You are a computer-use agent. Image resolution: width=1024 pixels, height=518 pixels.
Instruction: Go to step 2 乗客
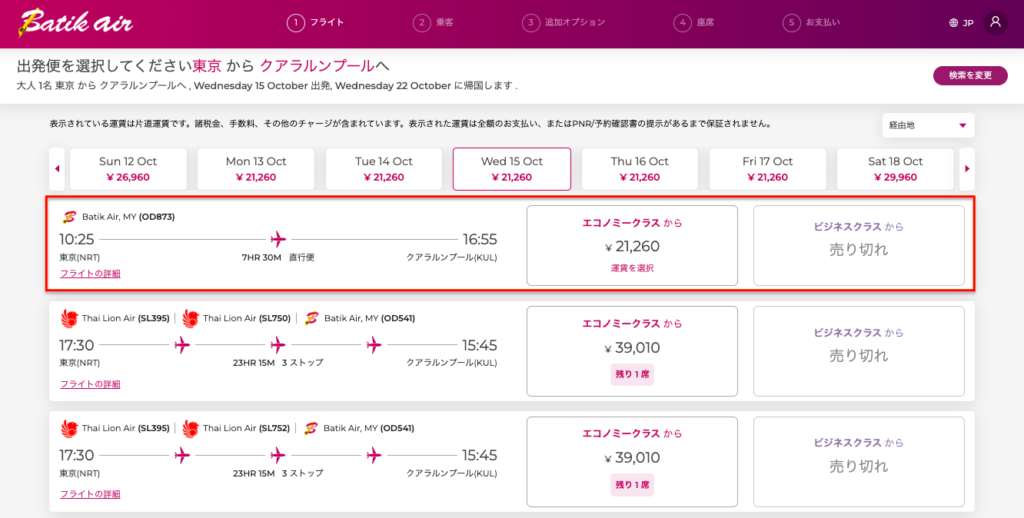point(434,23)
